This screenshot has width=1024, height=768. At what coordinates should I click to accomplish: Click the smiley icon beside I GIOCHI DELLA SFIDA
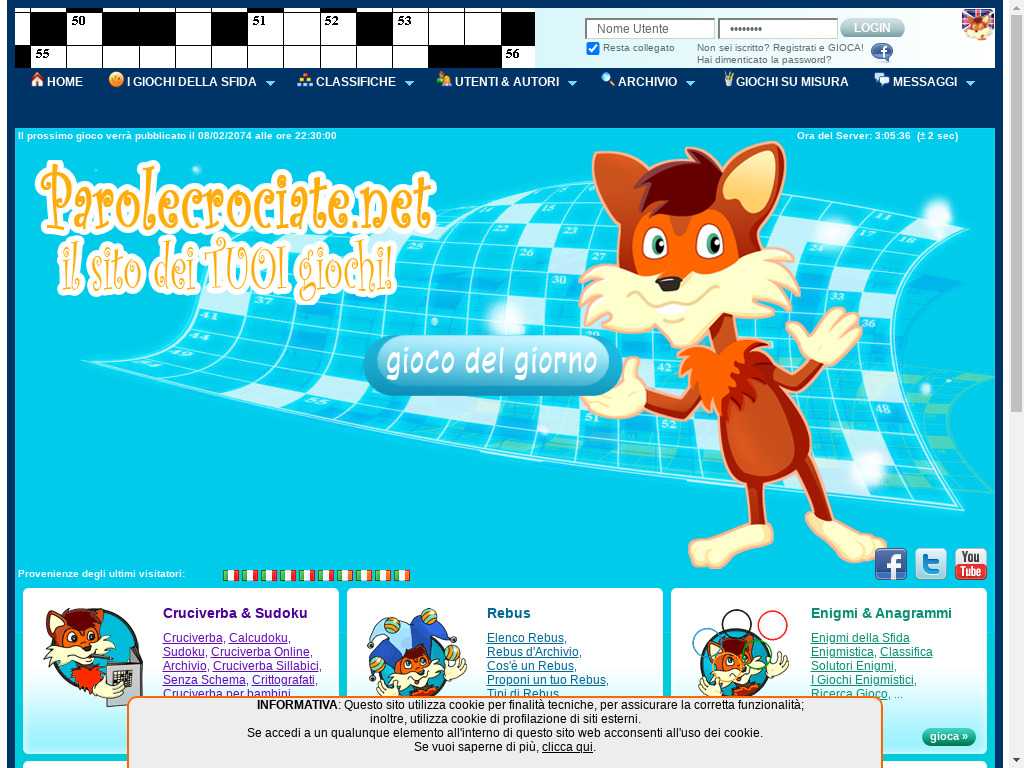point(116,80)
